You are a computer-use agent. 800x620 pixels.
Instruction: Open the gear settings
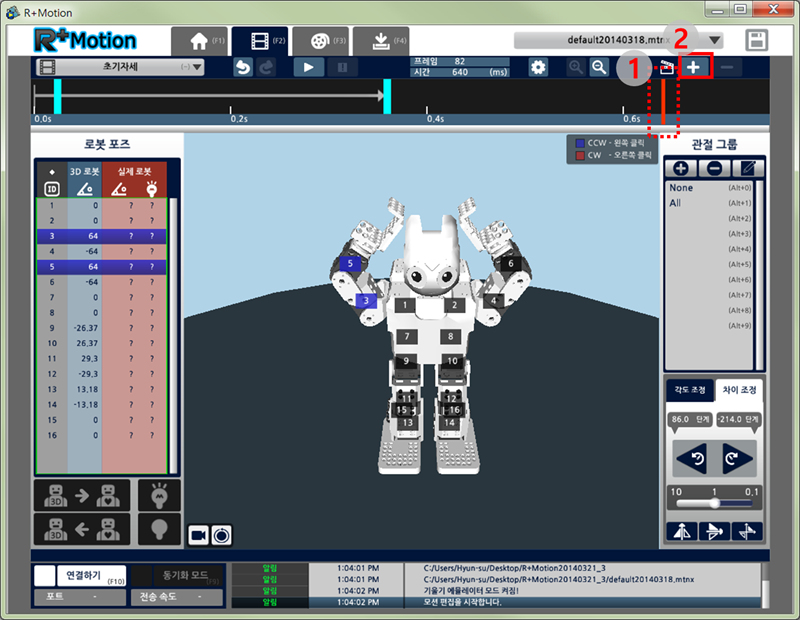pyautogui.click(x=538, y=67)
